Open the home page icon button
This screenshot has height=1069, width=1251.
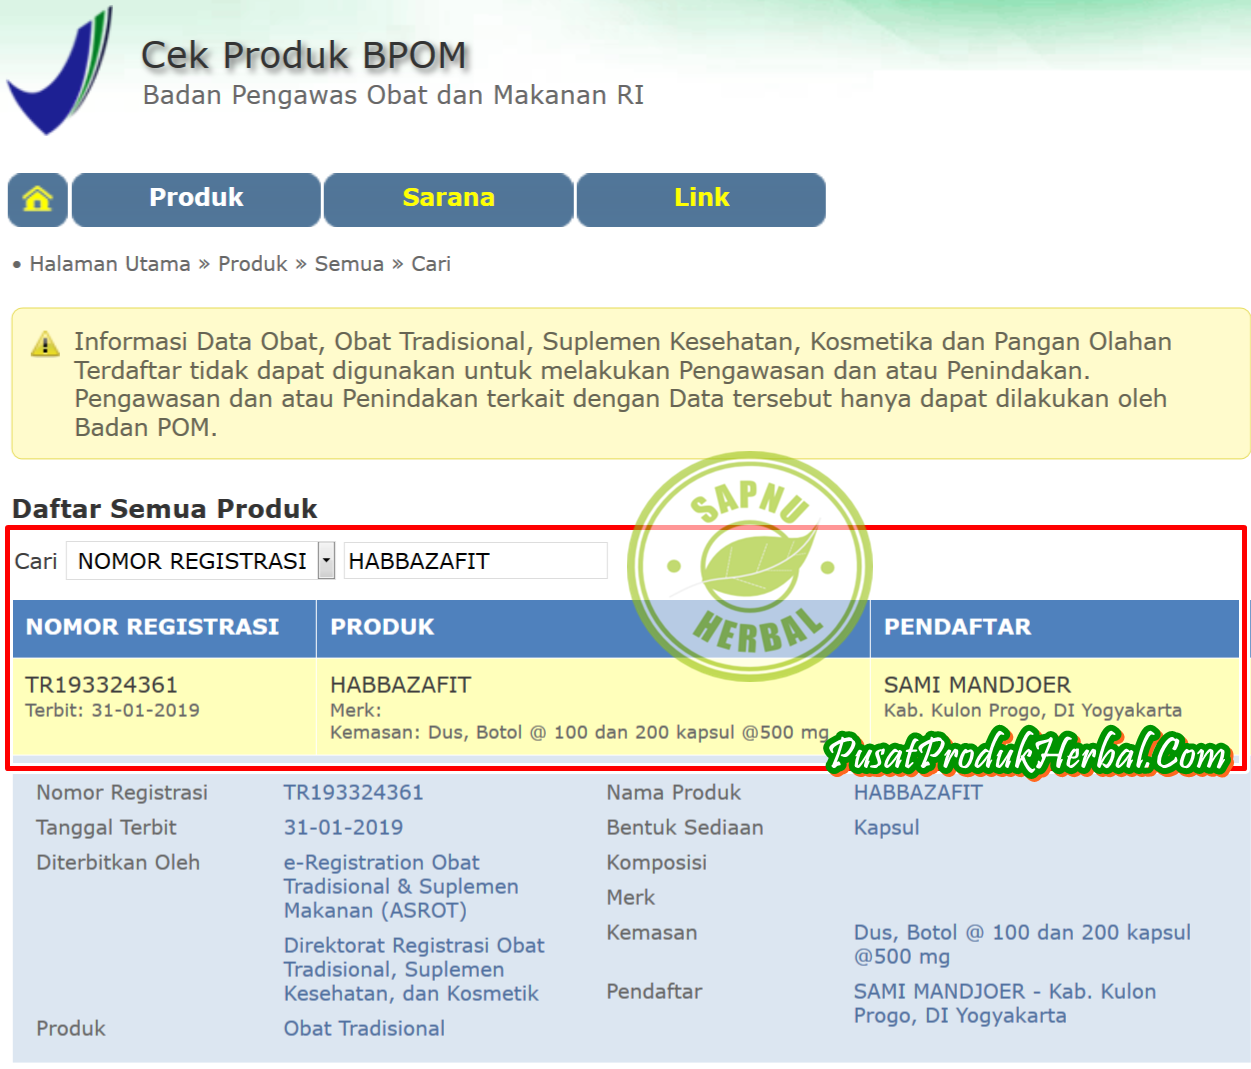tap(38, 199)
